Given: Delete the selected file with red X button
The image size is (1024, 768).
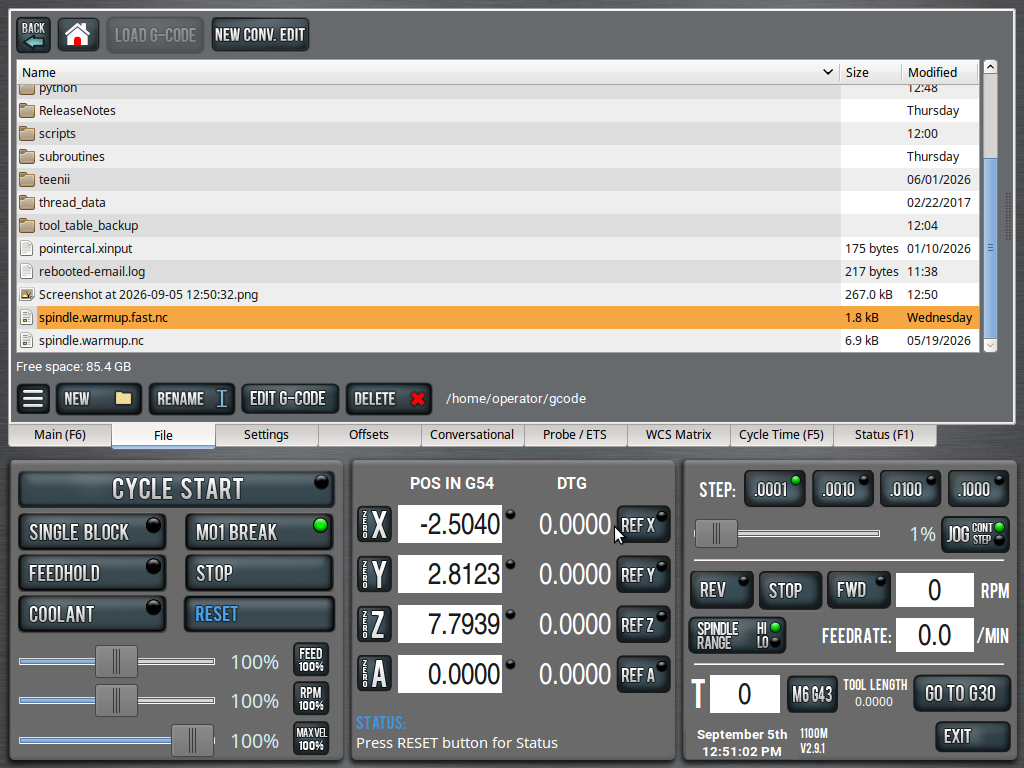Looking at the screenshot, I should (389, 398).
